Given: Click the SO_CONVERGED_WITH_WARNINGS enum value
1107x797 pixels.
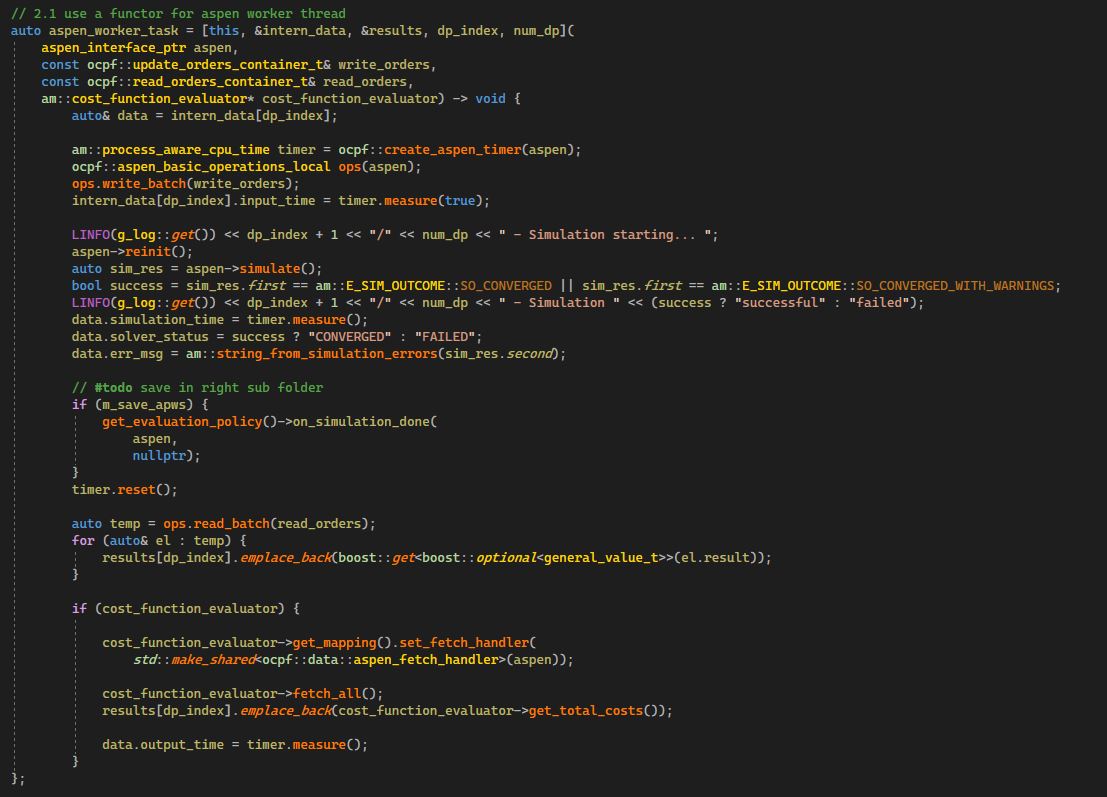Looking at the screenshot, I should click(955, 285).
